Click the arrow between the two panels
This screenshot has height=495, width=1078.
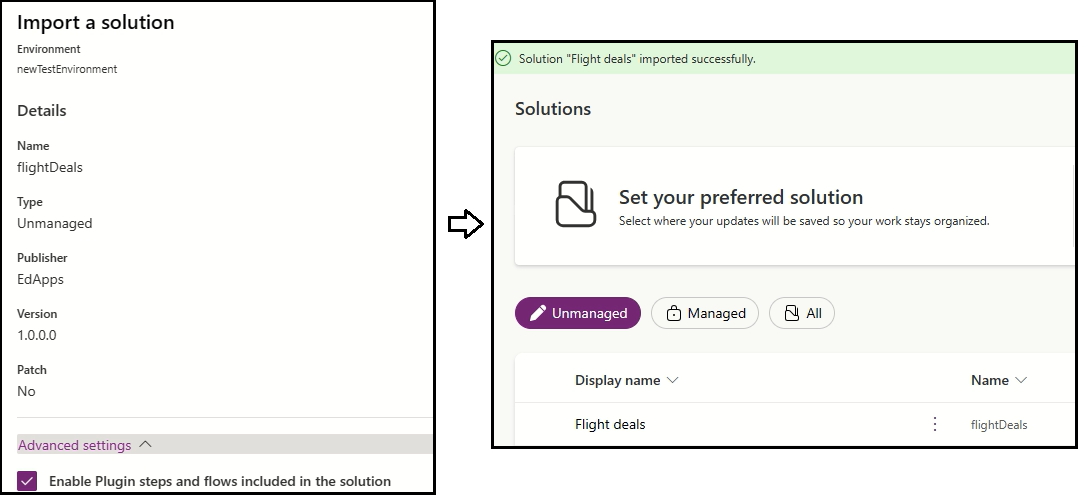(465, 225)
